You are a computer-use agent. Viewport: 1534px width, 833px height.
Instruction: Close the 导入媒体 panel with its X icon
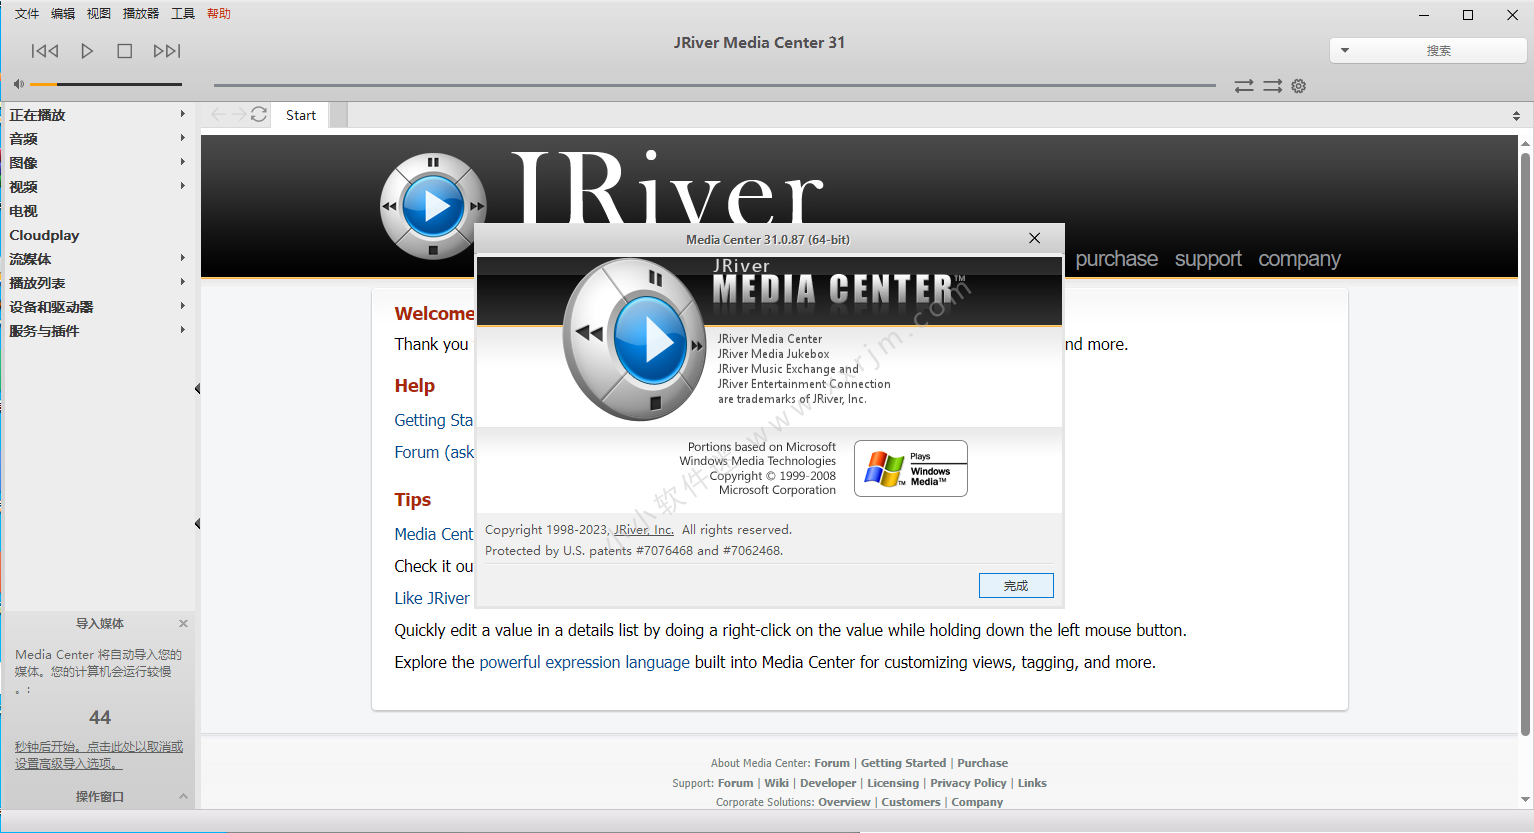tap(183, 623)
